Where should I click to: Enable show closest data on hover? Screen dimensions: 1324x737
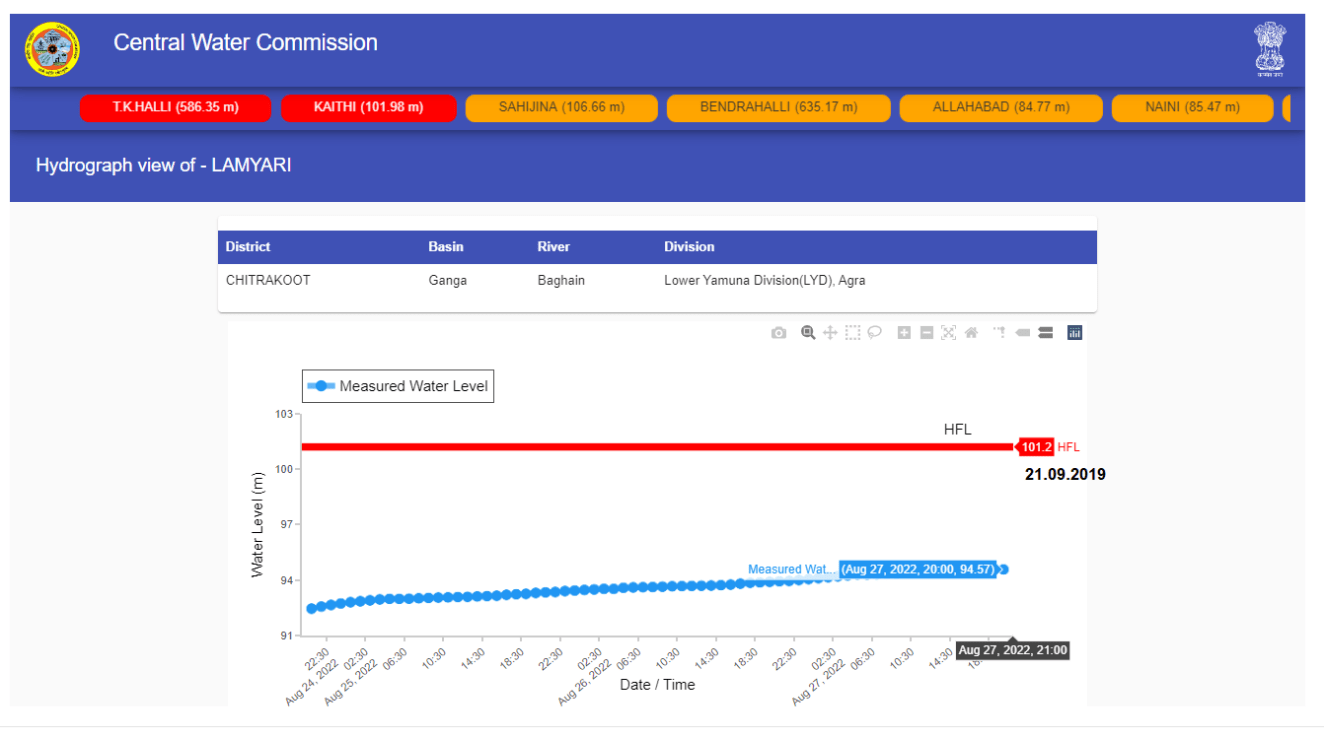click(1022, 332)
